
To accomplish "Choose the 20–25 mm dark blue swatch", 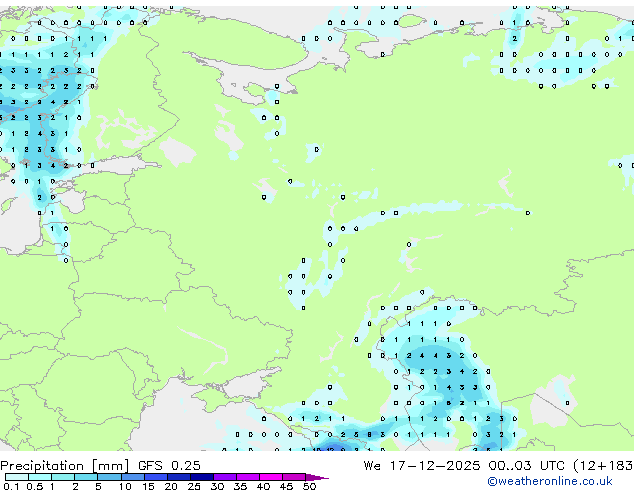I will coord(179,477).
